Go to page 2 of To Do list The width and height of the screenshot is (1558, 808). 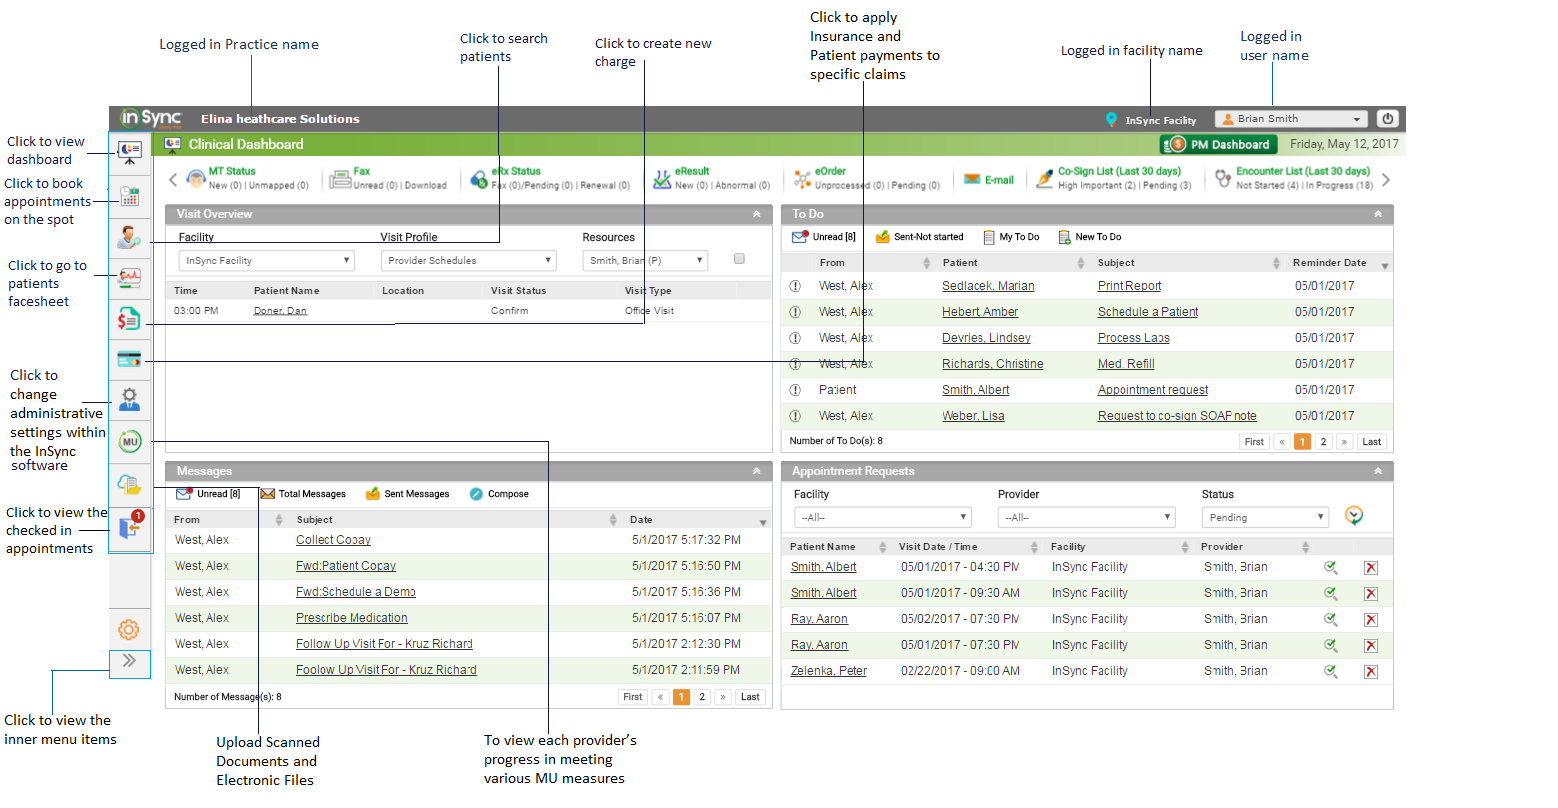pyautogui.click(x=1323, y=442)
